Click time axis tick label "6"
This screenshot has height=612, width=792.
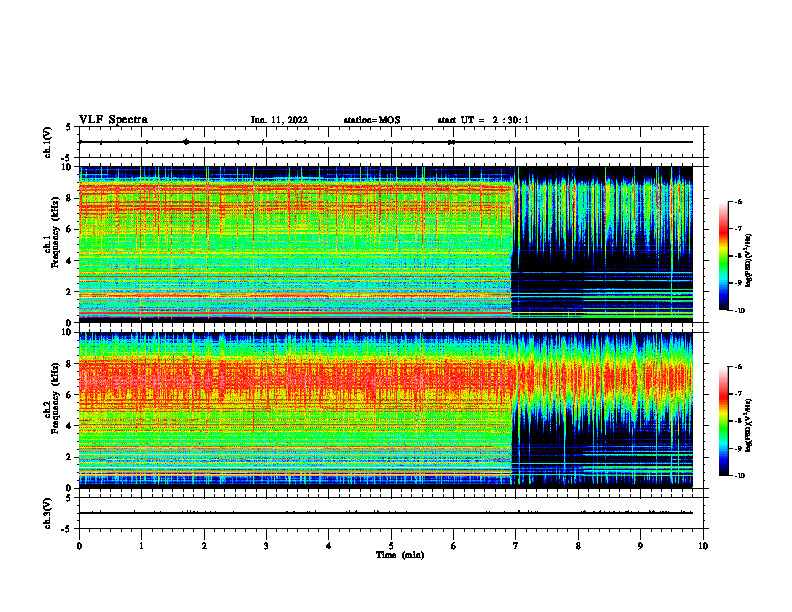453,546
